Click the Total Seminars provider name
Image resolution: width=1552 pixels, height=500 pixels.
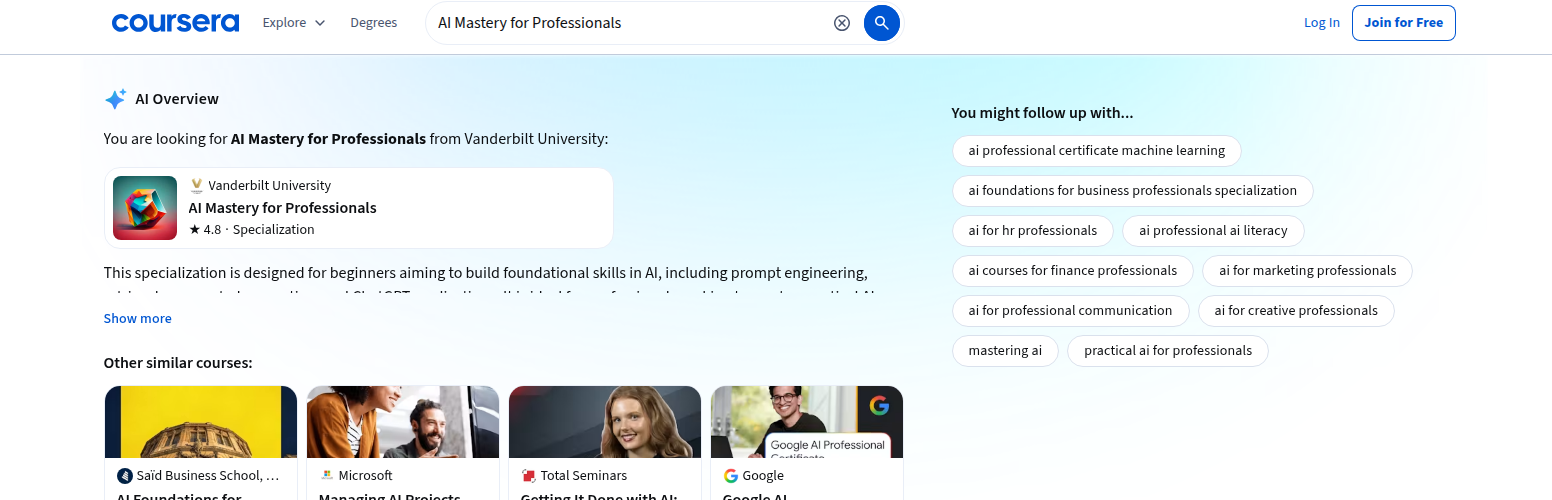click(584, 476)
